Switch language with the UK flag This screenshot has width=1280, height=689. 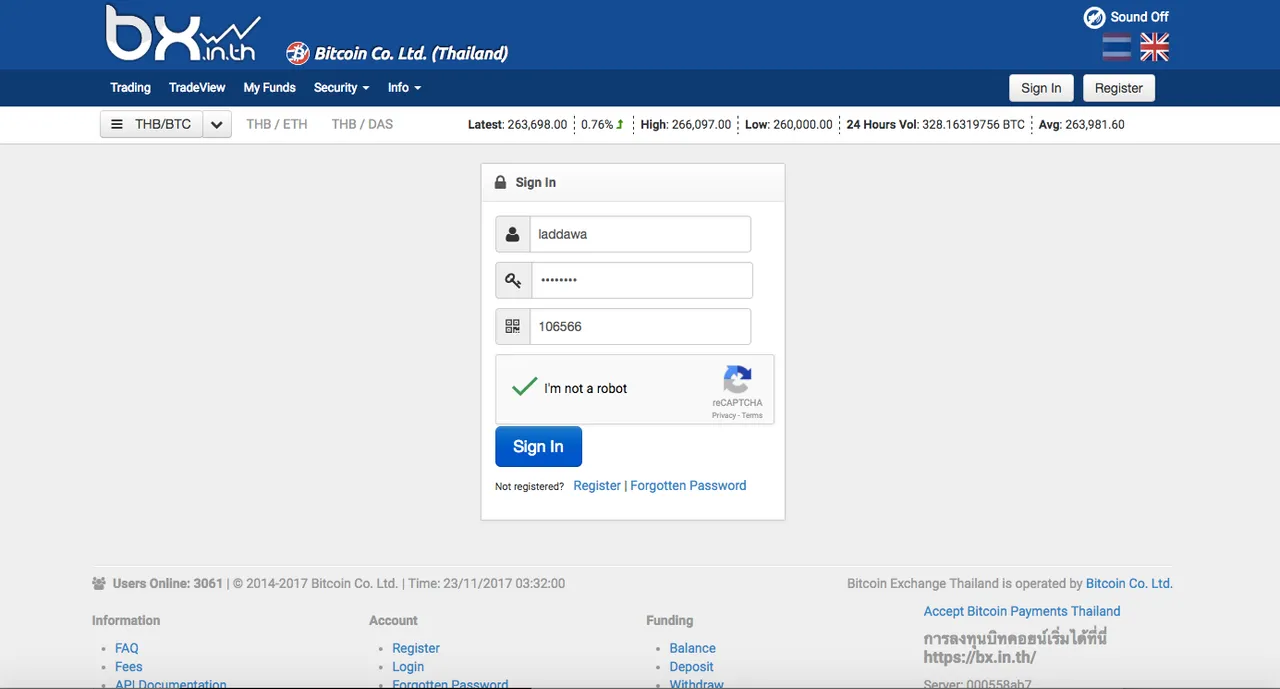(x=1154, y=47)
